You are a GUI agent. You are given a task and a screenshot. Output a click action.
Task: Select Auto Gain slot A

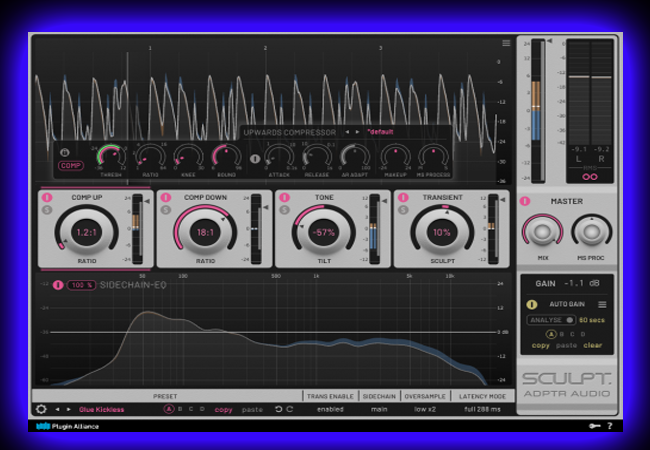[x=551, y=334]
